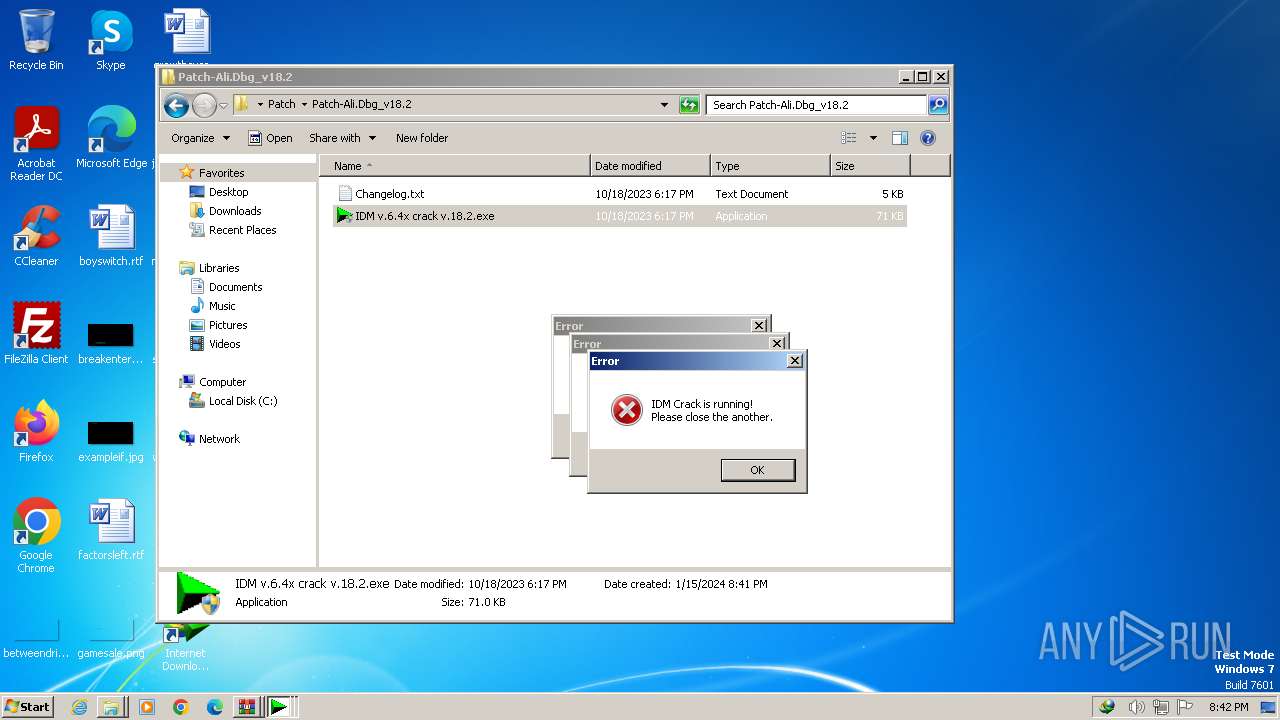
Task: Select the Firefox desktop shortcut
Action: (36, 431)
